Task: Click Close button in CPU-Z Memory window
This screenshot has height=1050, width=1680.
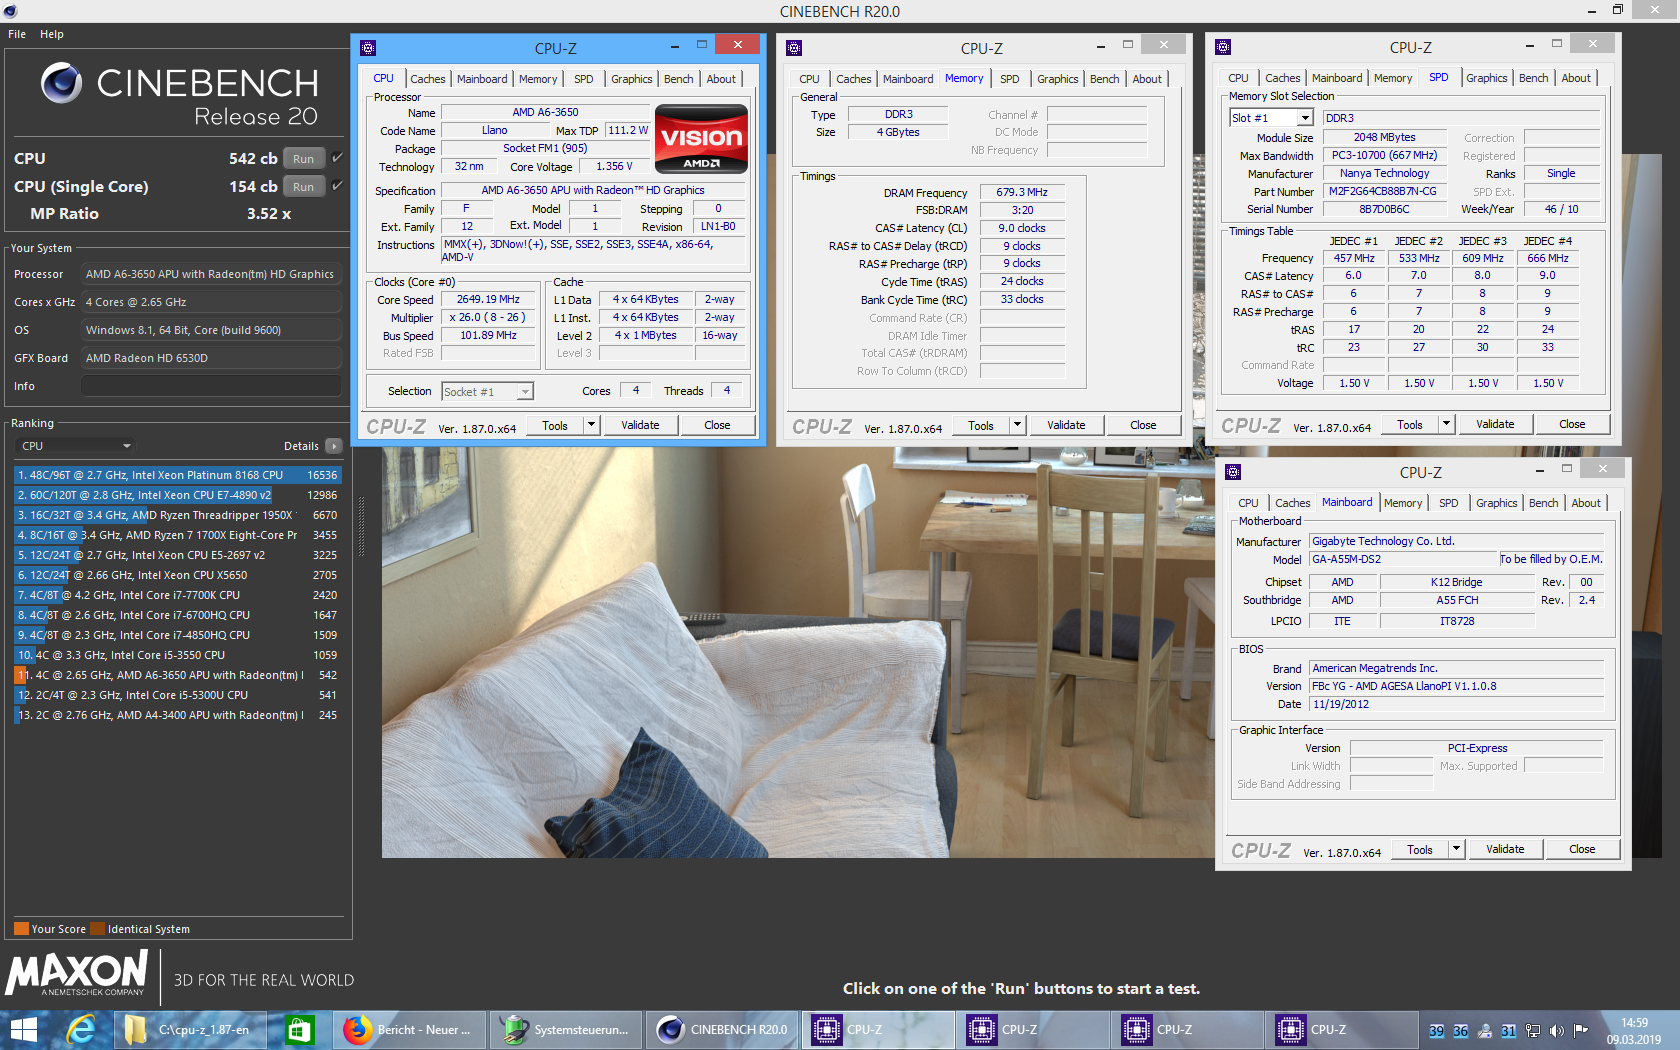Action: click(x=1143, y=425)
